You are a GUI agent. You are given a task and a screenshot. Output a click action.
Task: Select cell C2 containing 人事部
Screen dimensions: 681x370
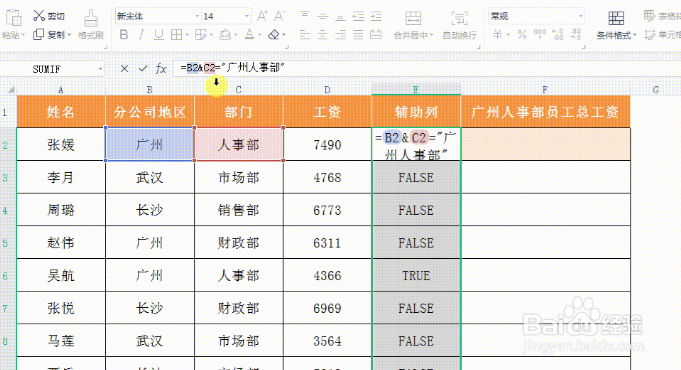238,145
